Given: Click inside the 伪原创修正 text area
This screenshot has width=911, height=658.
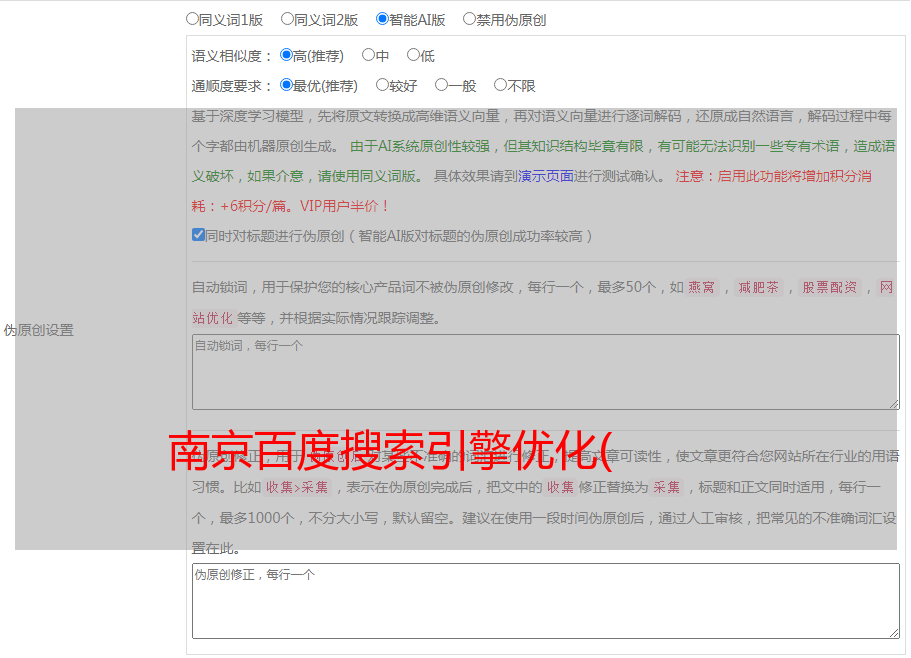Looking at the screenshot, I should [546, 601].
